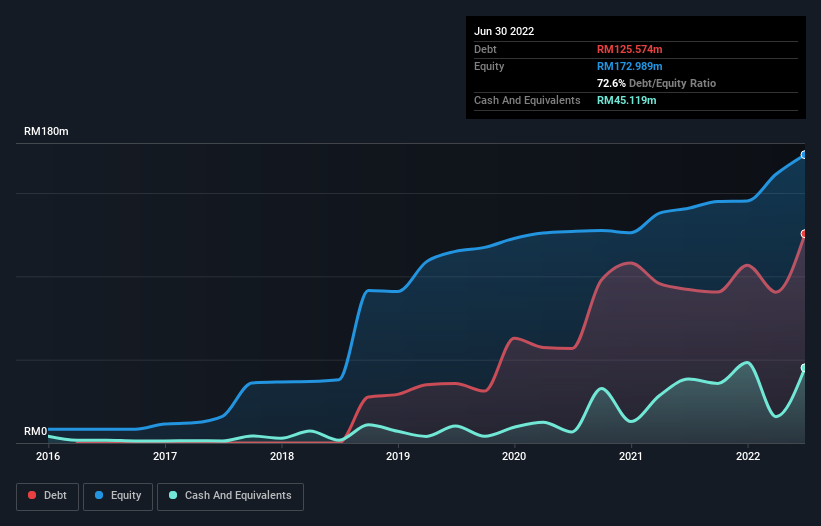Select the blue Equity endpoint marker
821x526 pixels.
tap(804, 155)
